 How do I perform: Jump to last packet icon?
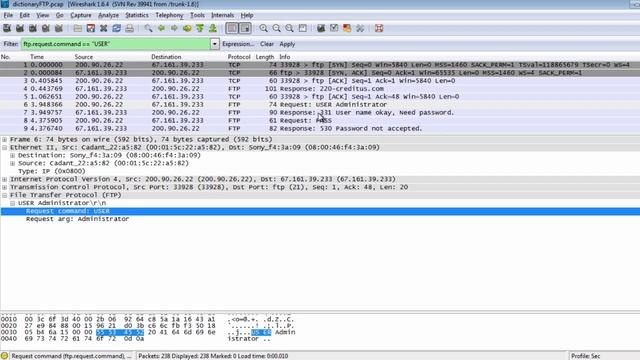213,28
